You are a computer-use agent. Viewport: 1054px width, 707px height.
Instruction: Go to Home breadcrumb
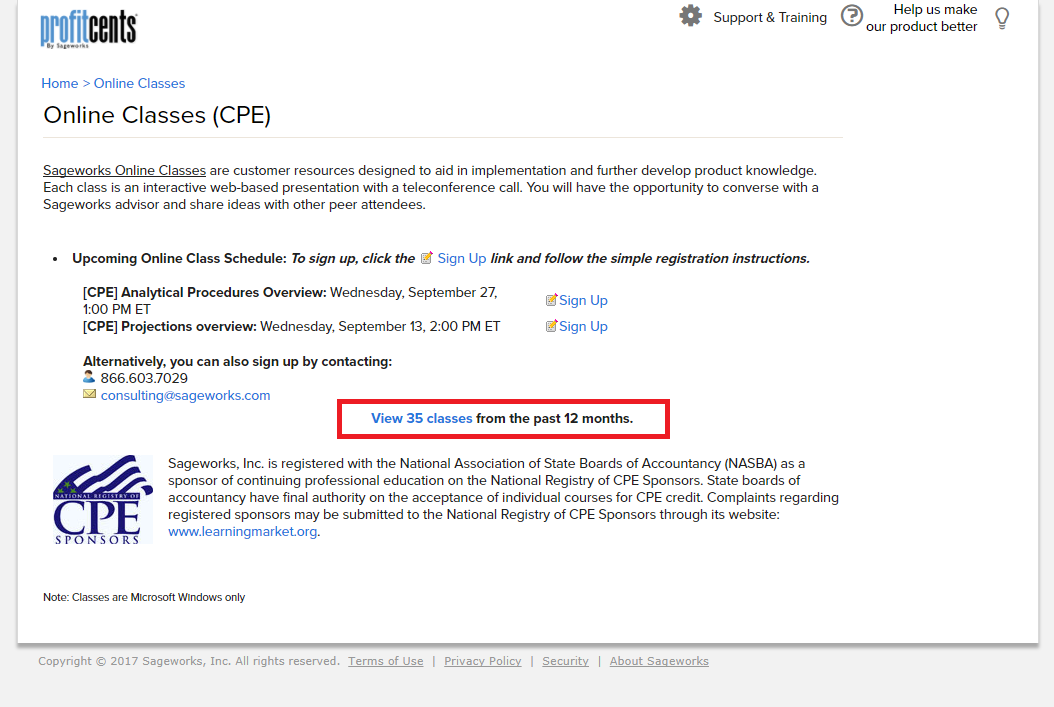point(60,83)
